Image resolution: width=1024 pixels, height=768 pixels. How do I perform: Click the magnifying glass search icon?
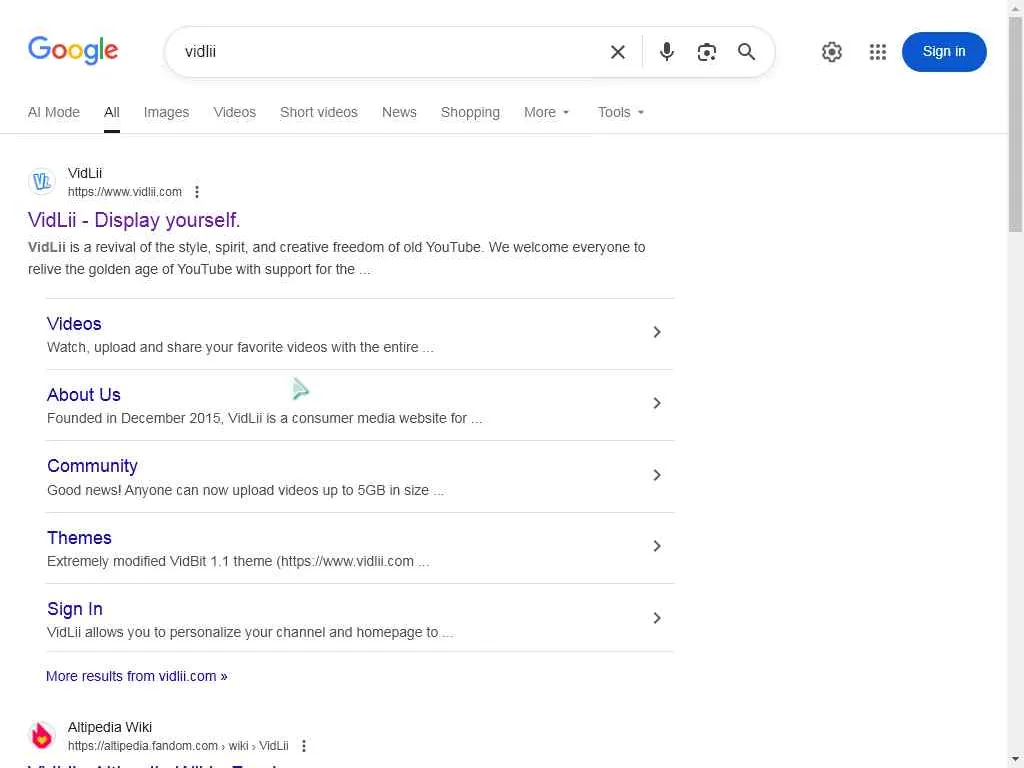click(x=746, y=52)
